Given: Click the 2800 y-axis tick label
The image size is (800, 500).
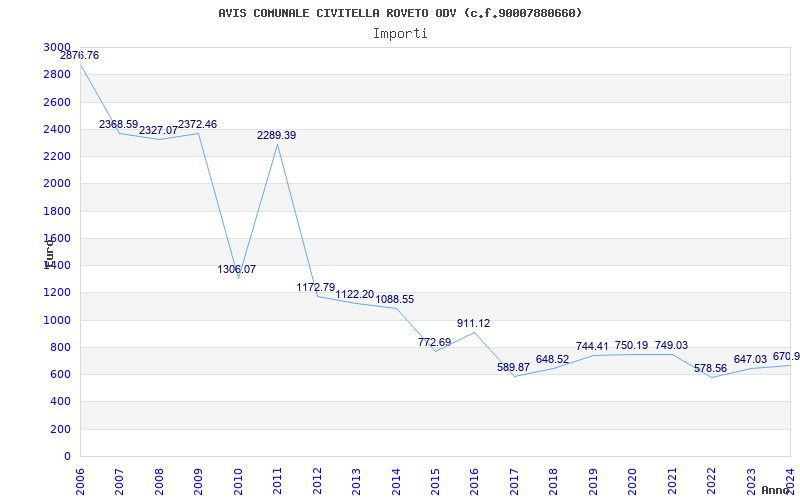Looking at the screenshot, I should [57, 74].
